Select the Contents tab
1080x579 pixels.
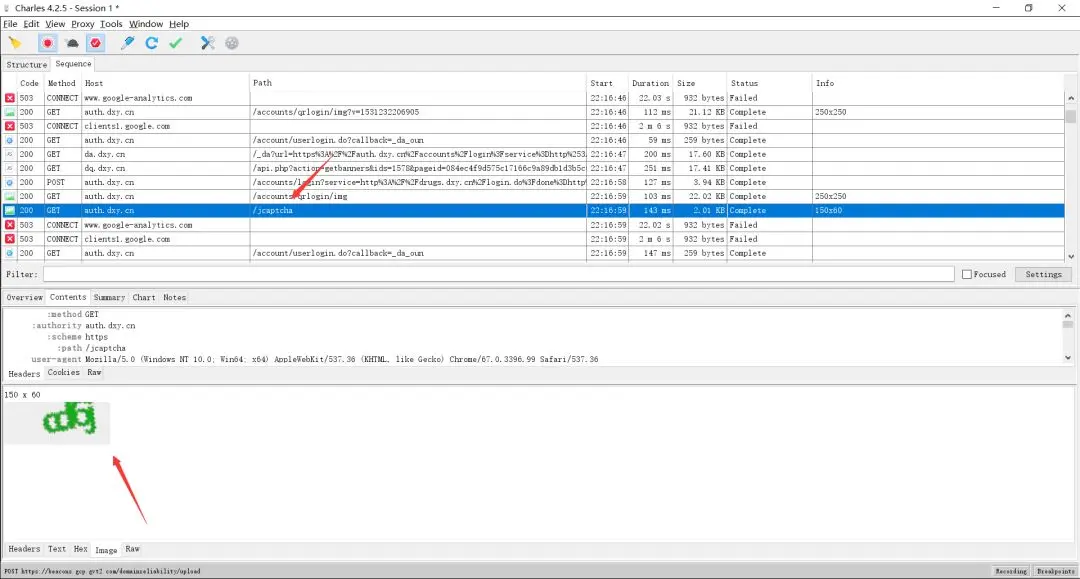[68, 297]
